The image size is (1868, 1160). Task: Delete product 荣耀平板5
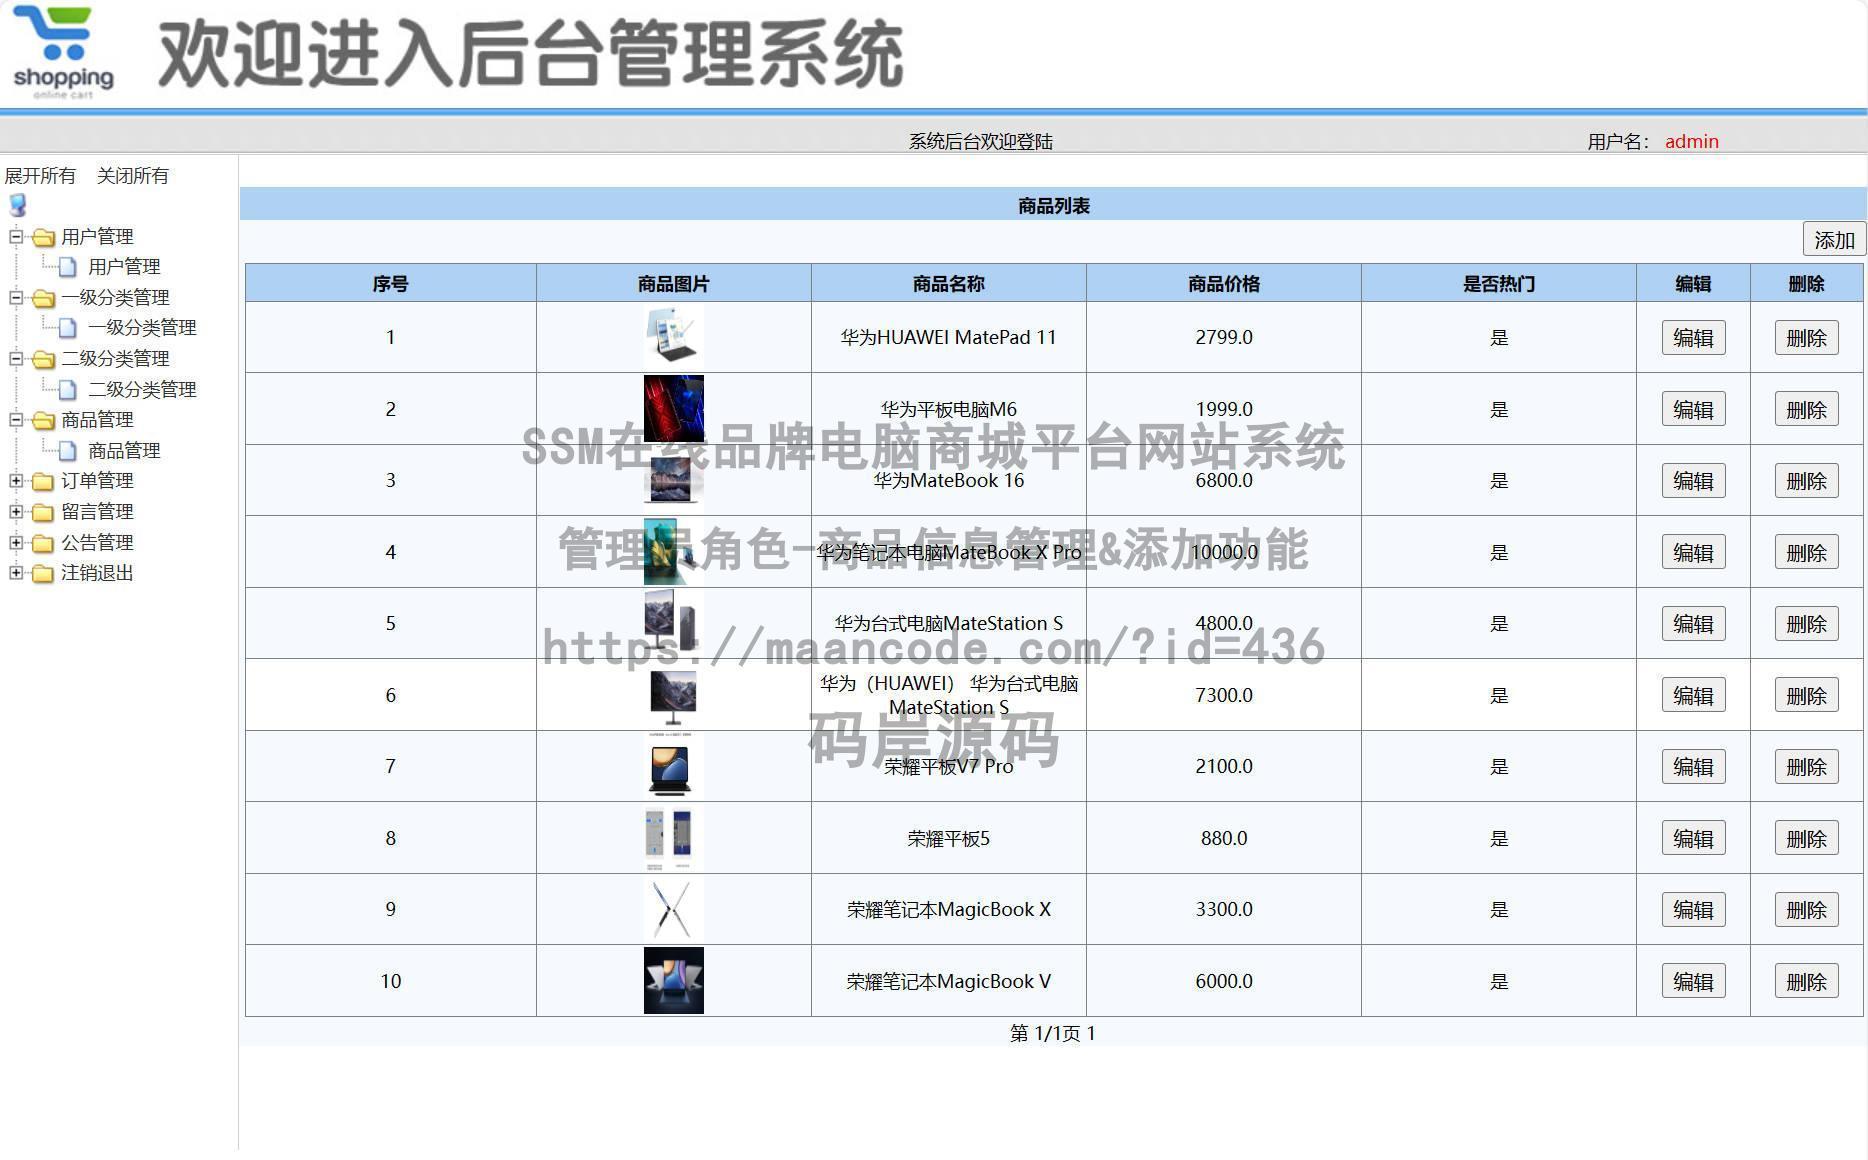pyautogui.click(x=1806, y=839)
